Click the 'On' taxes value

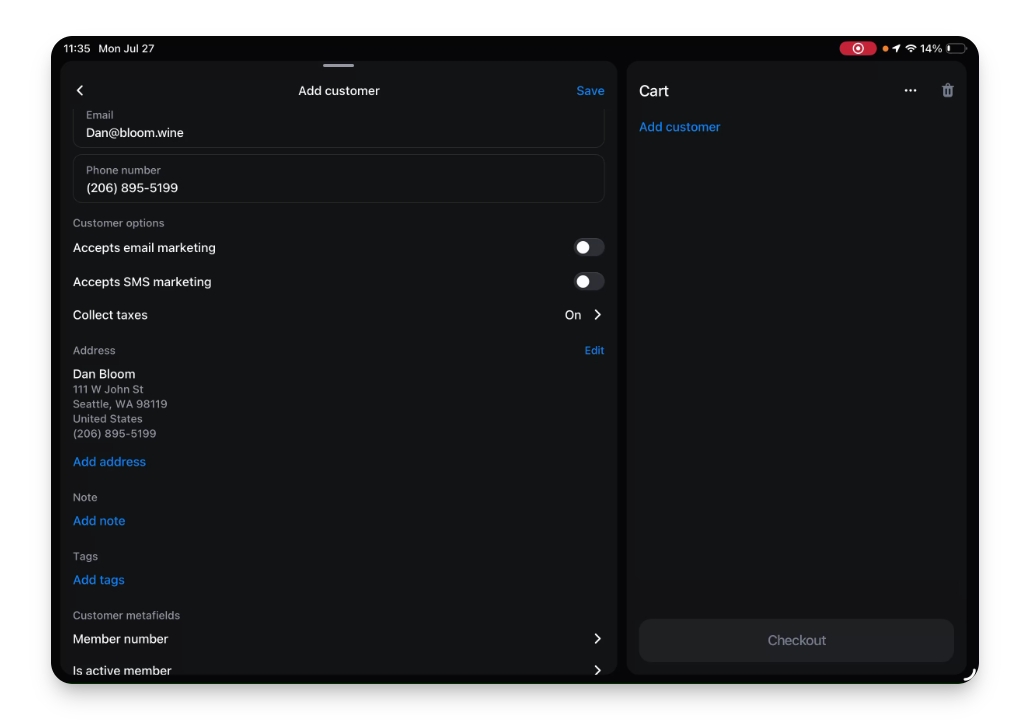click(x=573, y=315)
